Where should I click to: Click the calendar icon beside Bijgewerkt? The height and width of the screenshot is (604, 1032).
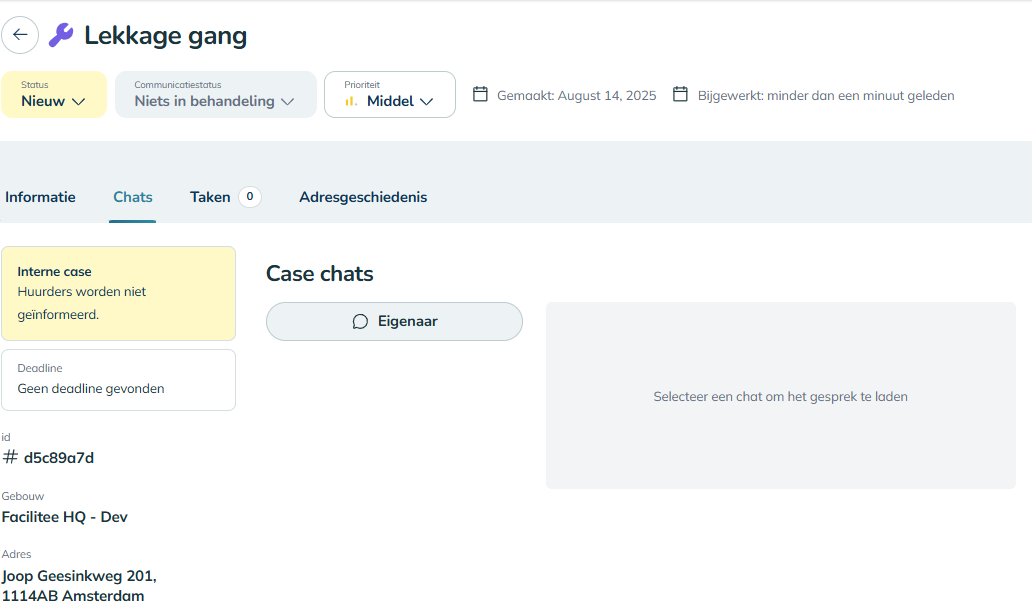(680, 95)
